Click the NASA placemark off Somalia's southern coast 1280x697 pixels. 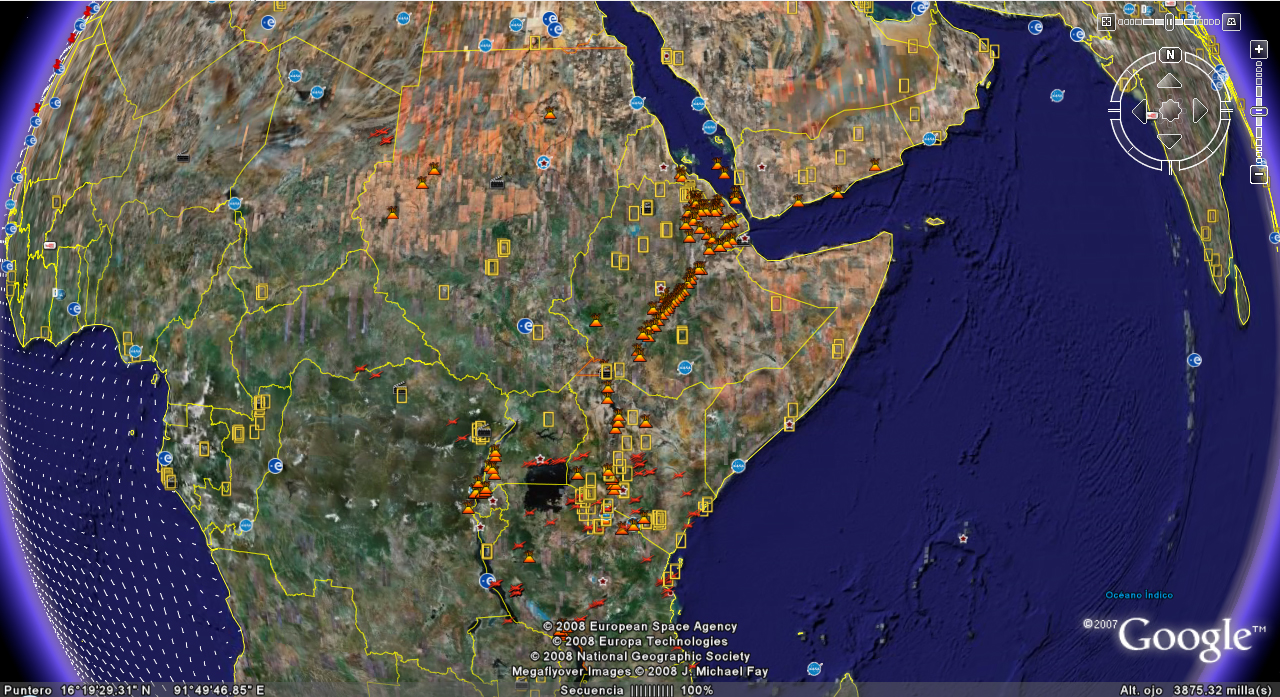(738, 465)
